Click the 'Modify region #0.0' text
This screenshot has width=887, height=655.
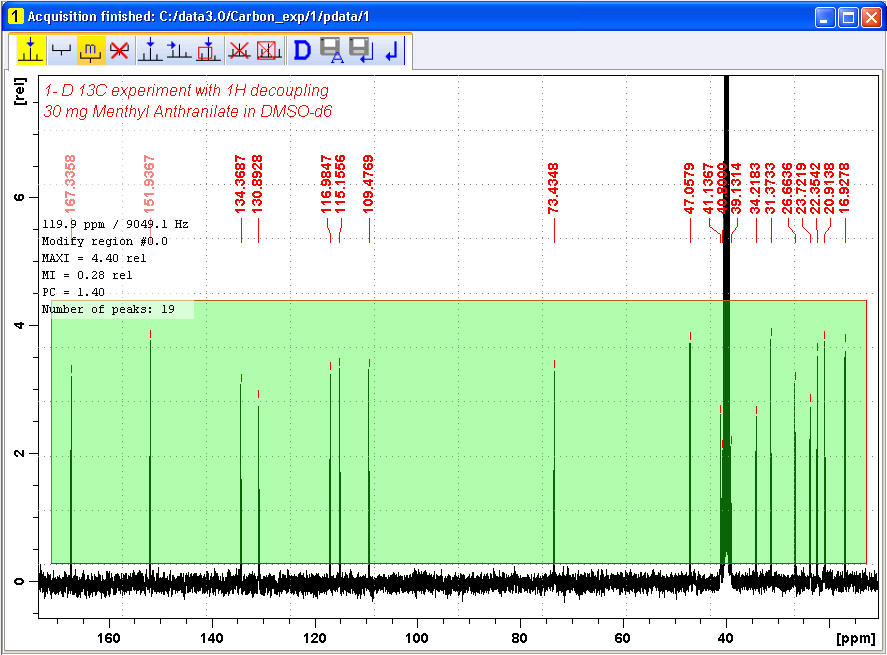point(105,241)
